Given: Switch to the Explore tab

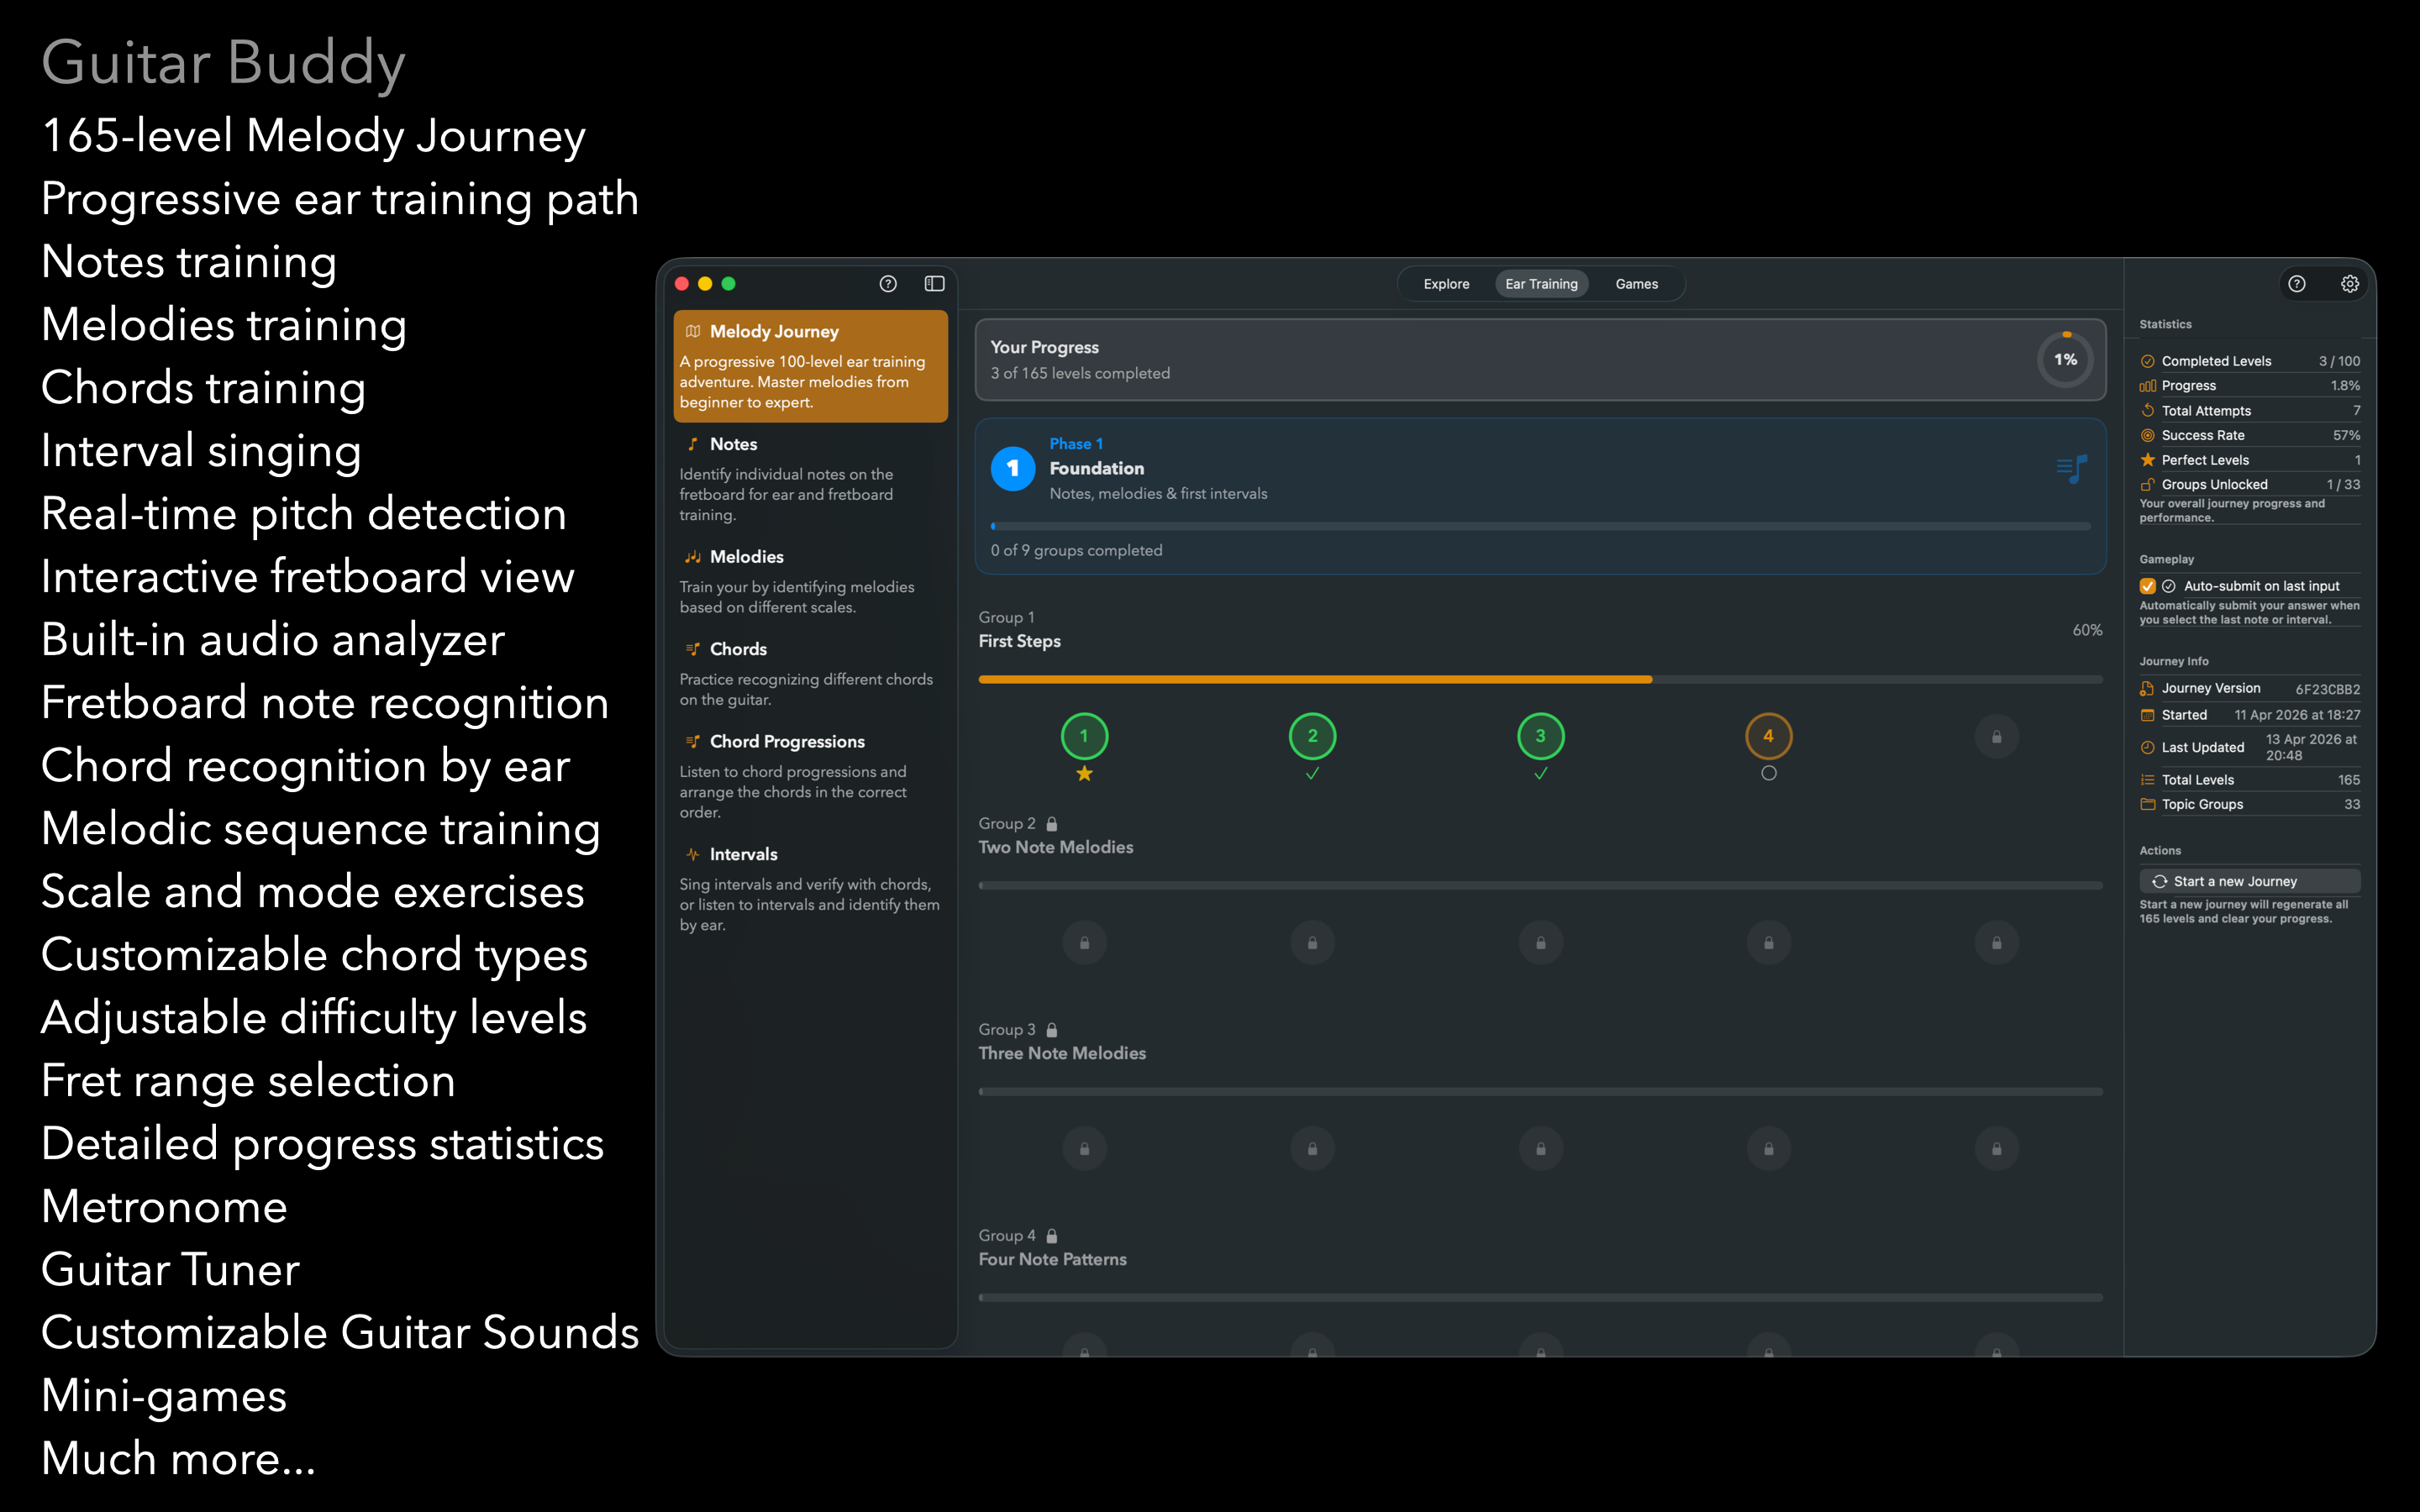Looking at the screenshot, I should pyautogui.click(x=1446, y=284).
